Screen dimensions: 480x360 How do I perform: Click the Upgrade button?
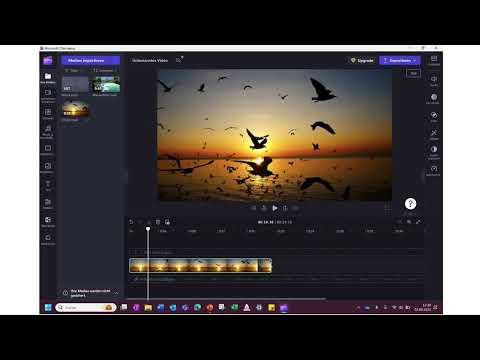tap(362, 60)
